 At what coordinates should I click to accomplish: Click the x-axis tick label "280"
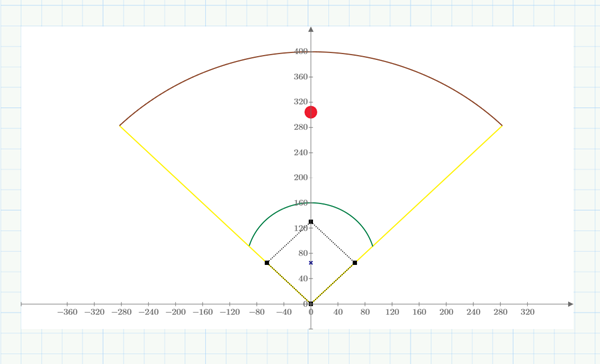(500, 312)
